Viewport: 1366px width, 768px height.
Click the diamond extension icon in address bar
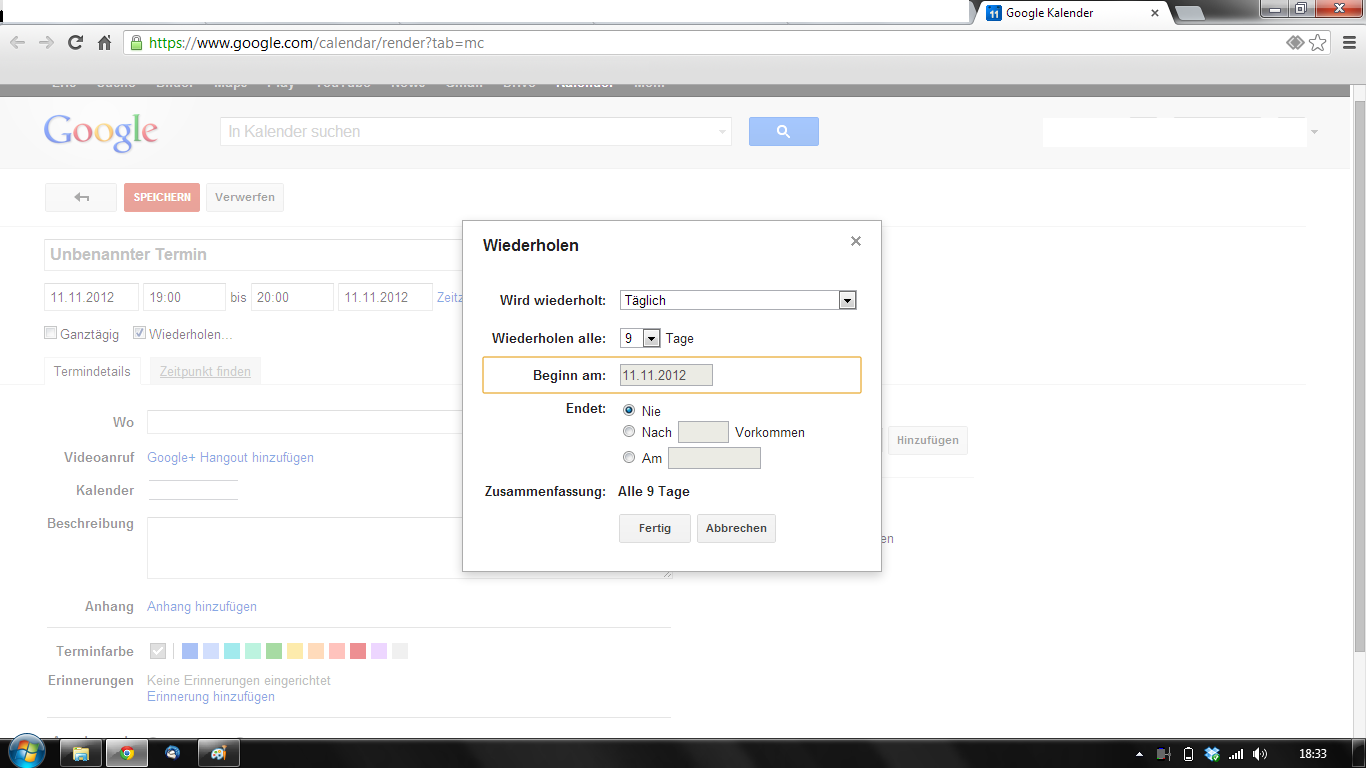1295,43
